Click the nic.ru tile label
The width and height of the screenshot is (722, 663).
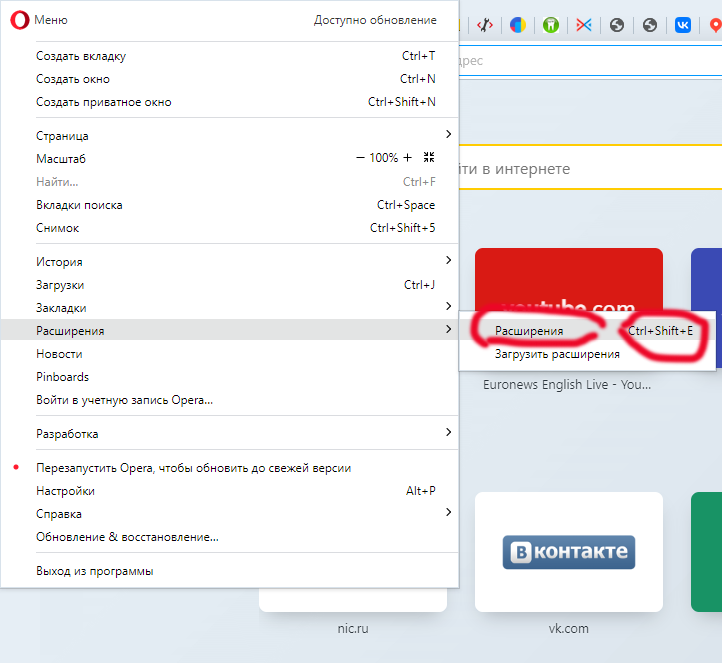[x=353, y=628]
